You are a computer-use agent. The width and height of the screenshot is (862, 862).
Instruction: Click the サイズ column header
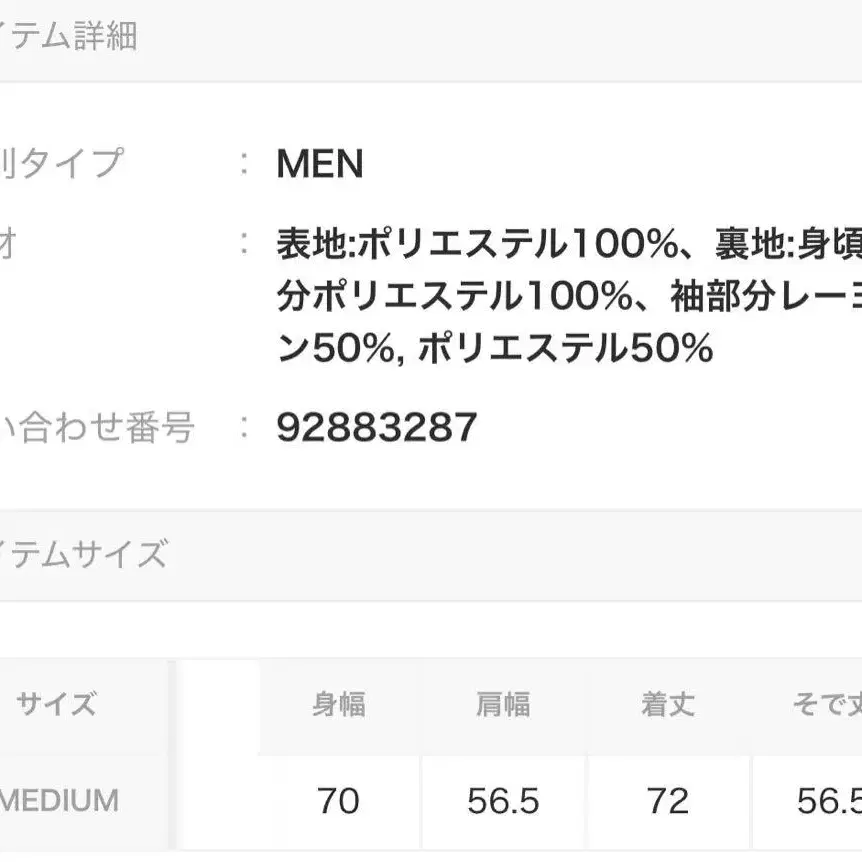[56, 704]
